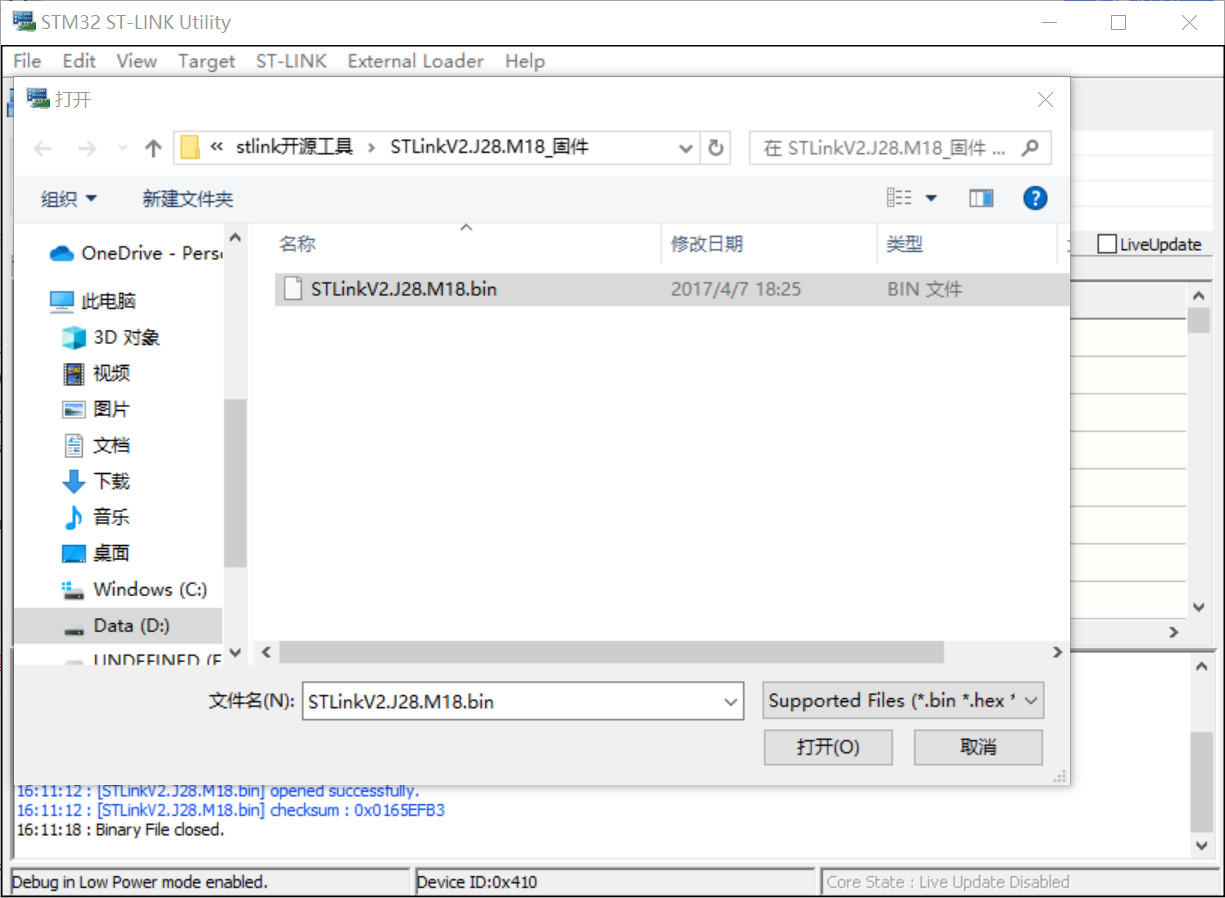Open the View menu

137,61
